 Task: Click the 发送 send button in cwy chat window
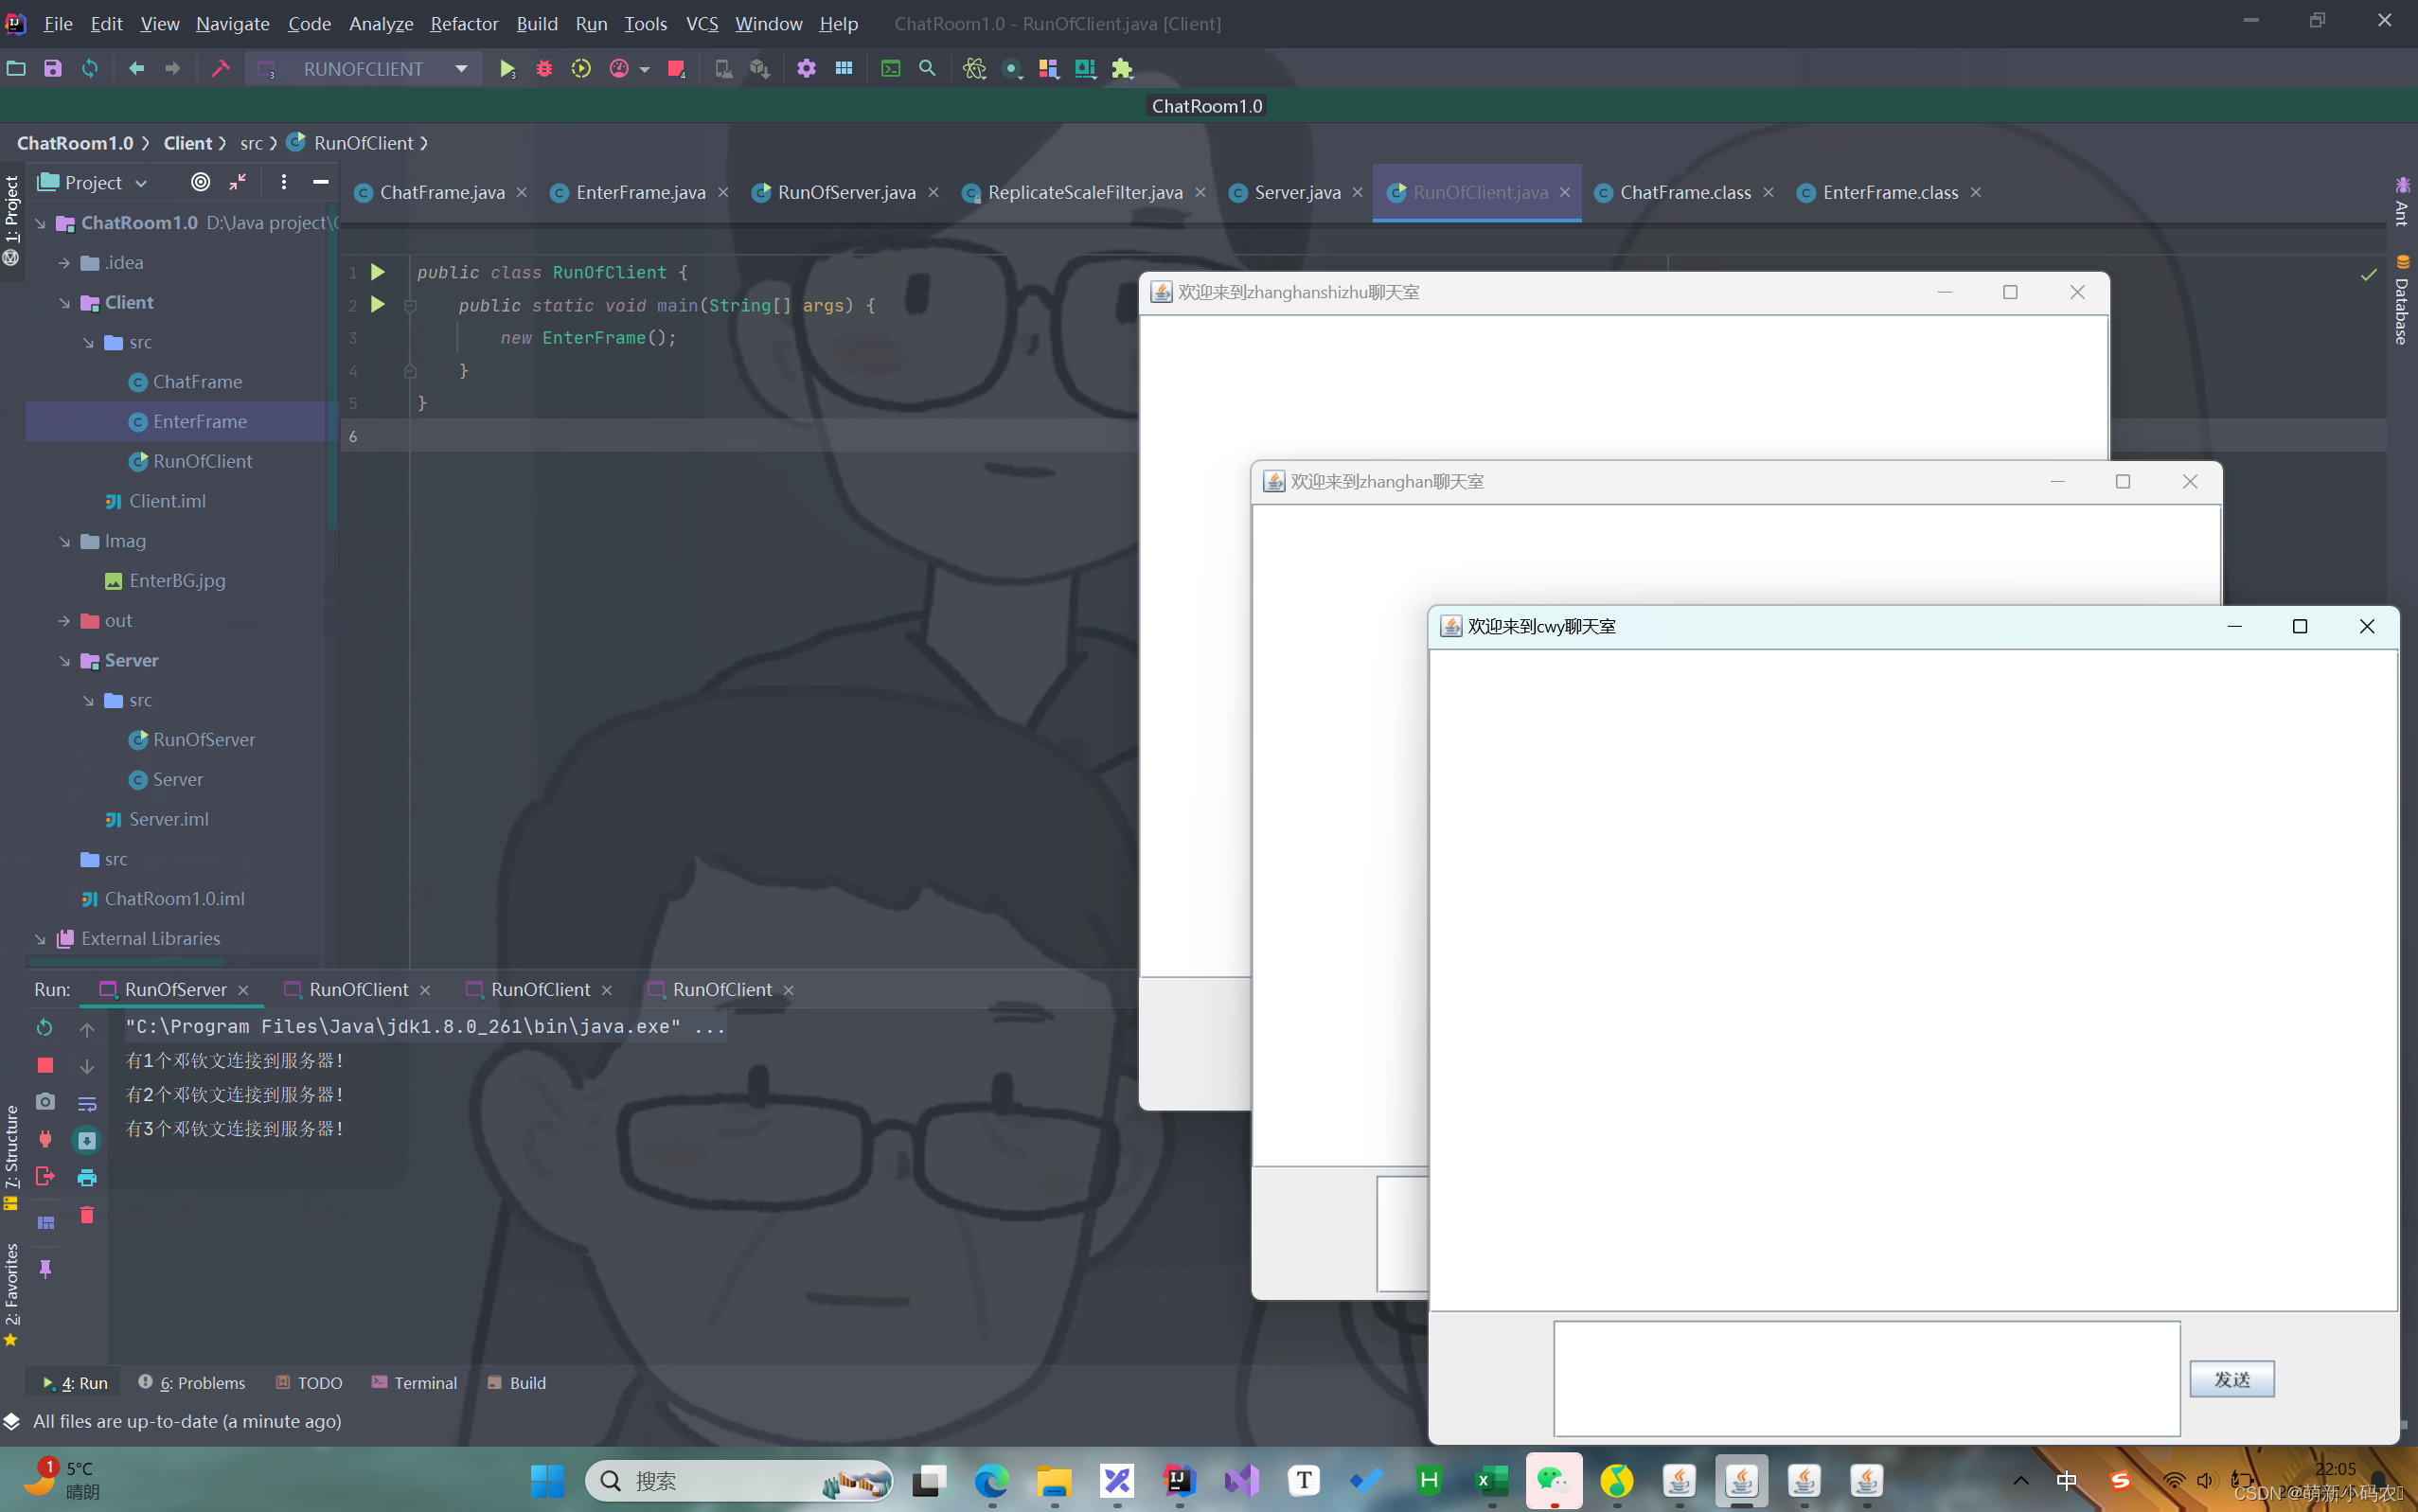pos(2231,1379)
